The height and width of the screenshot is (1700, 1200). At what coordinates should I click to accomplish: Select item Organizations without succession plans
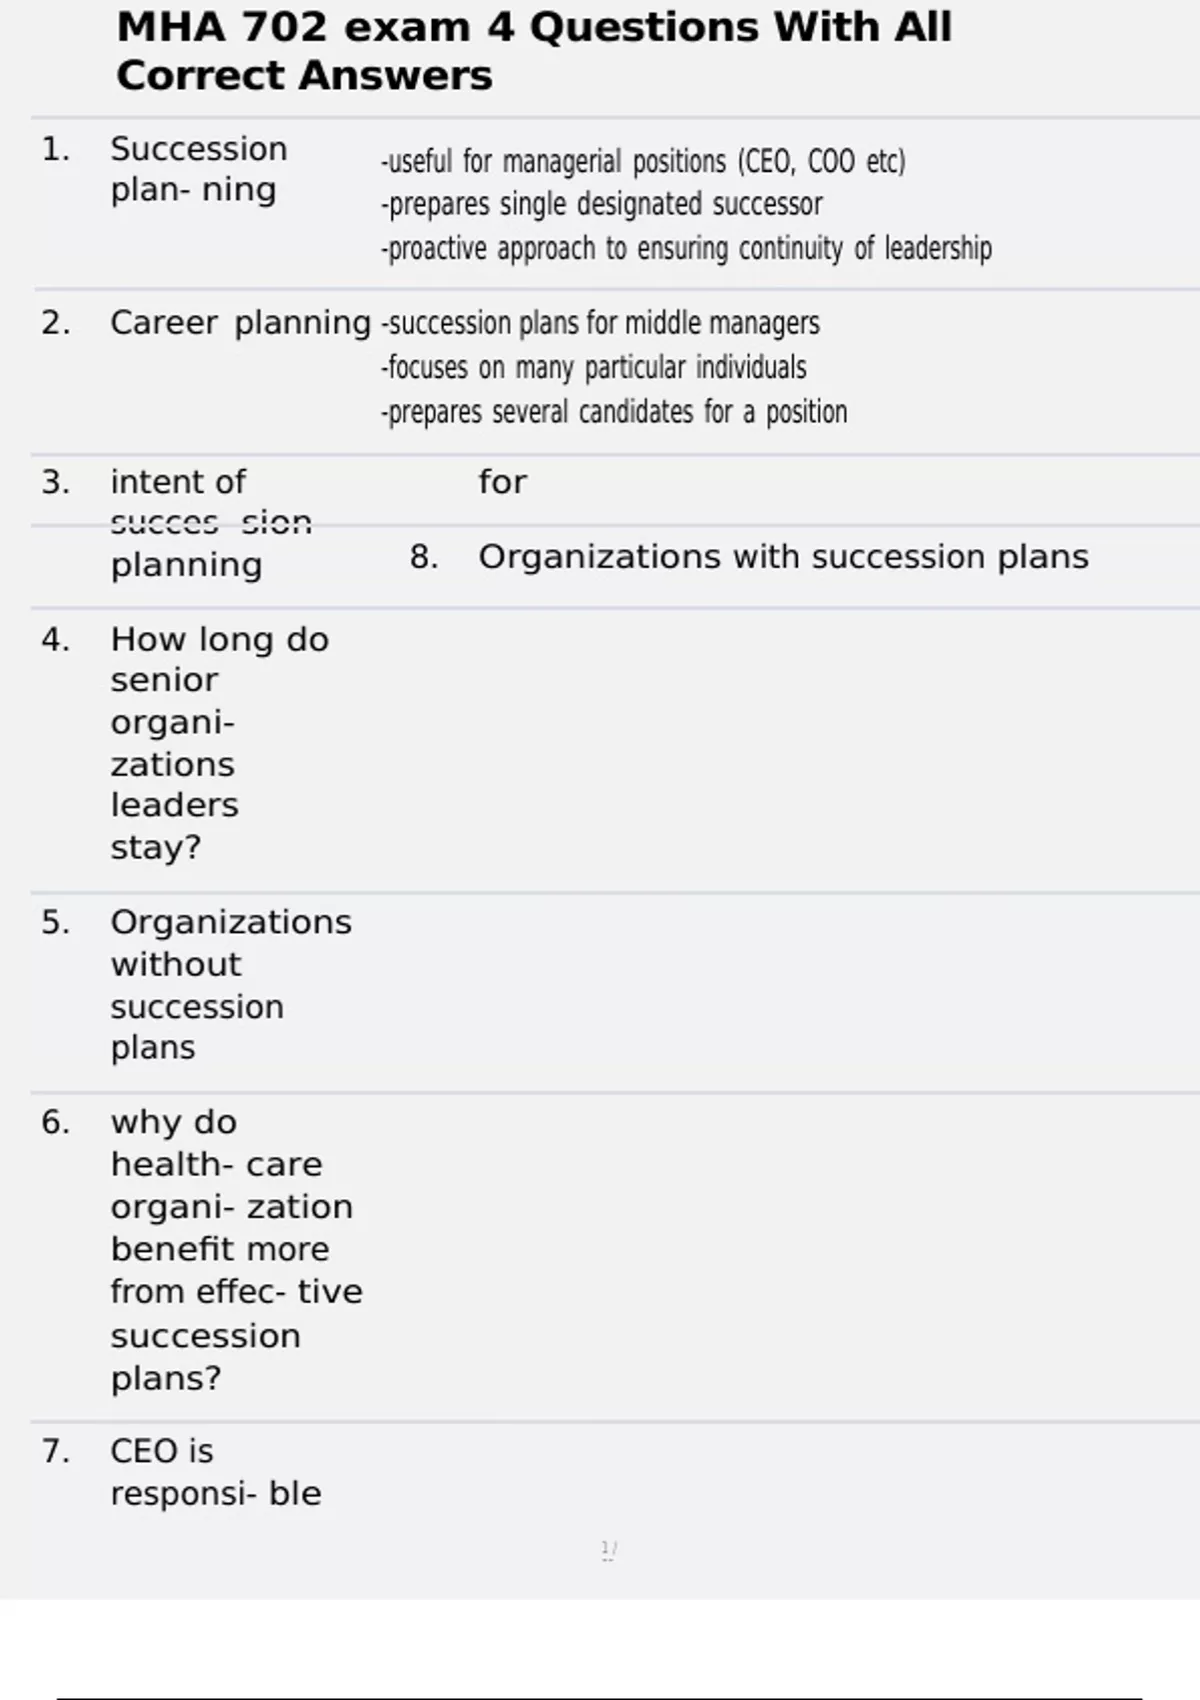pos(230,985)
